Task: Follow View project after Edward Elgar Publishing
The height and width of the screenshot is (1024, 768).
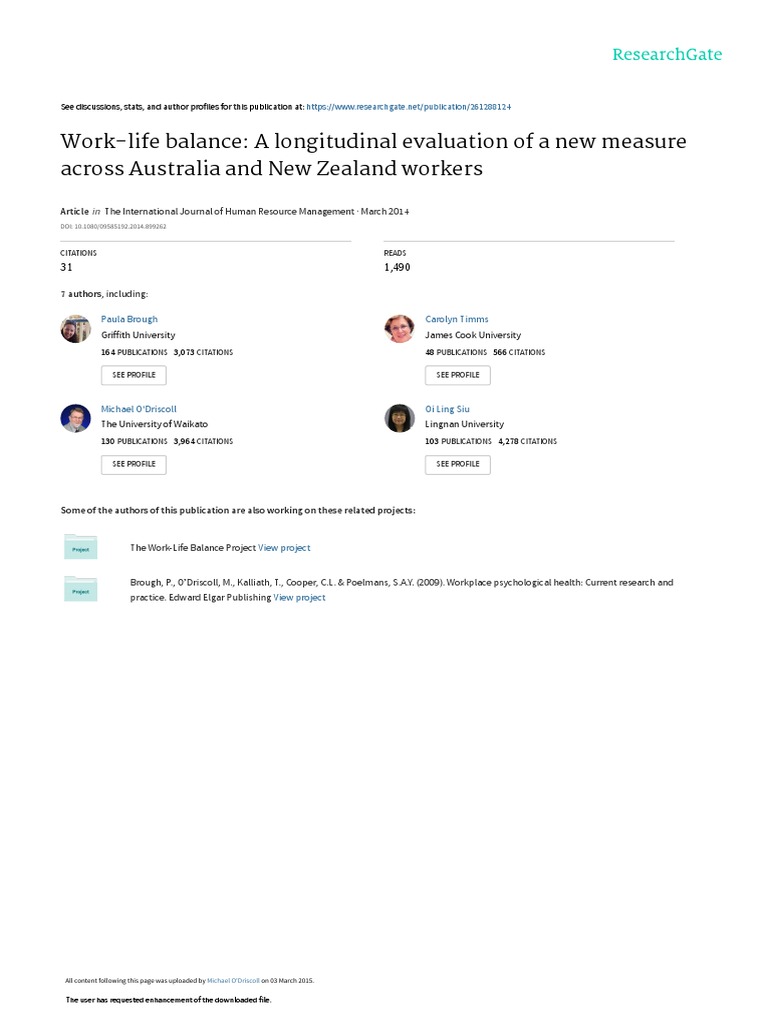Action: pos(300,597)
